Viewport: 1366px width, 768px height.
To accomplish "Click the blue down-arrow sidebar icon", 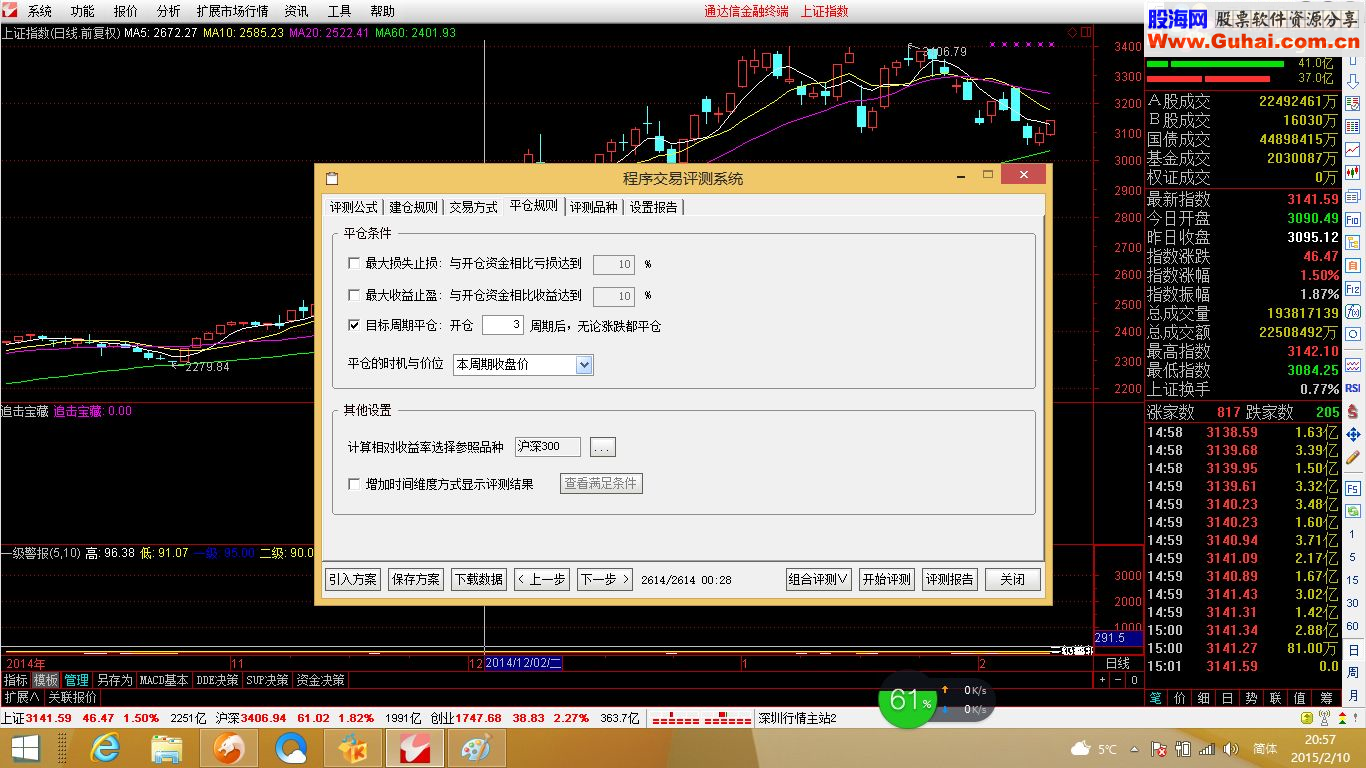I will tap(1352, 83).
